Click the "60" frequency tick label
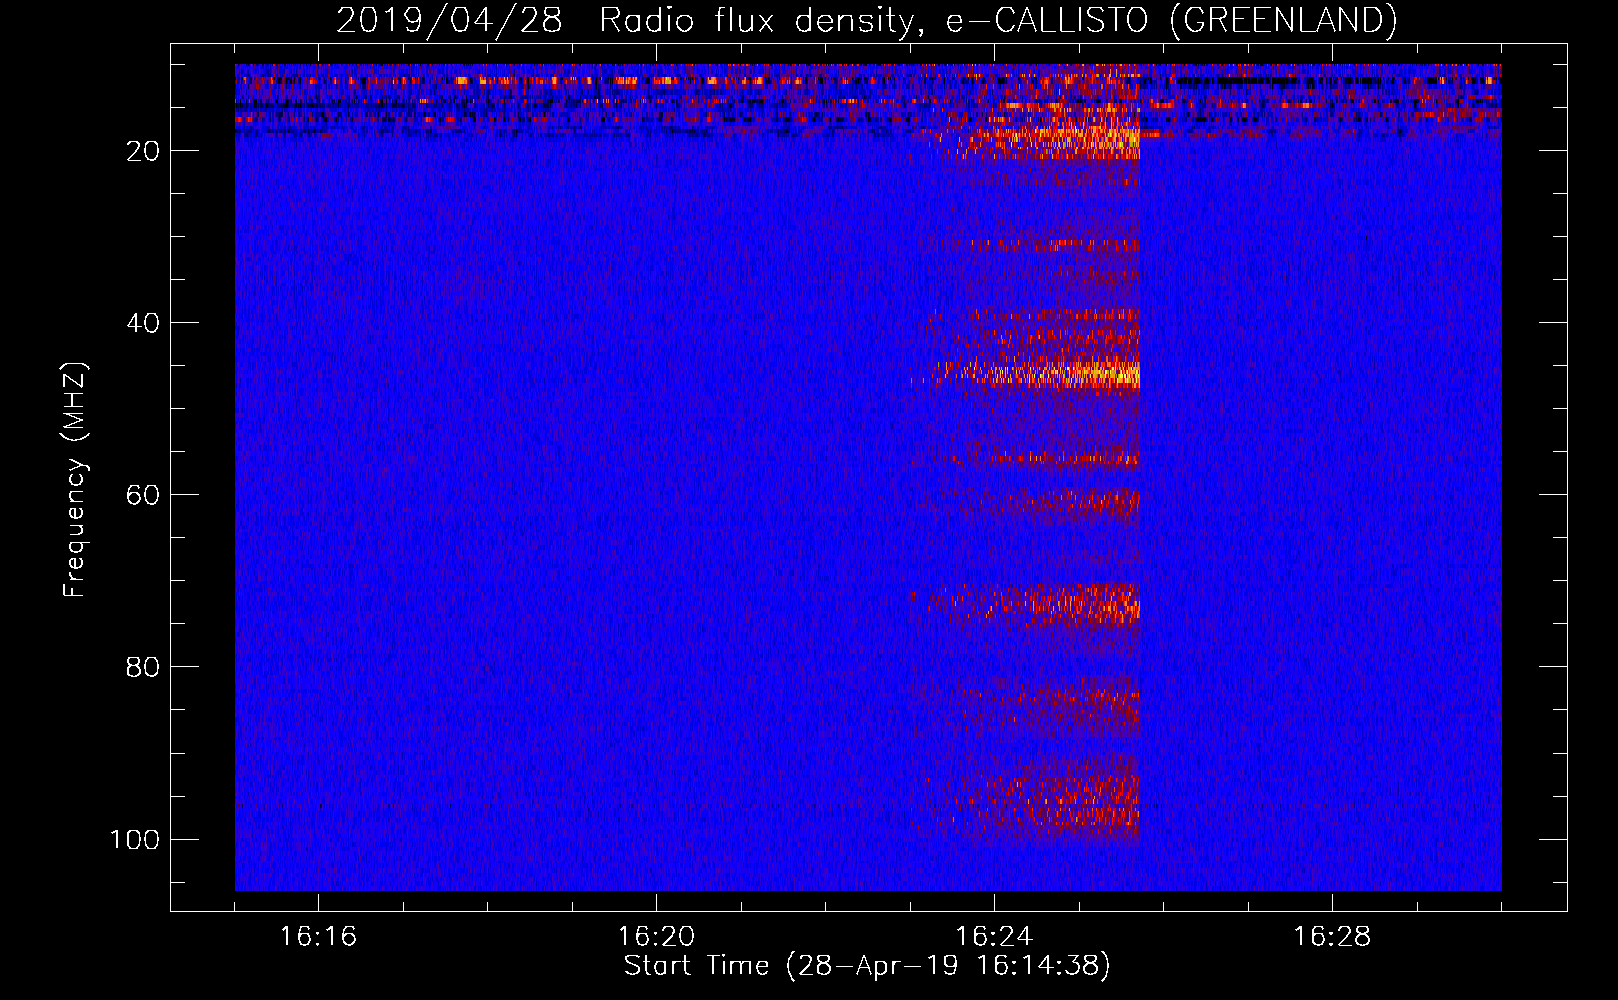The image size is (1618, 1000). [x=144, y=495]
